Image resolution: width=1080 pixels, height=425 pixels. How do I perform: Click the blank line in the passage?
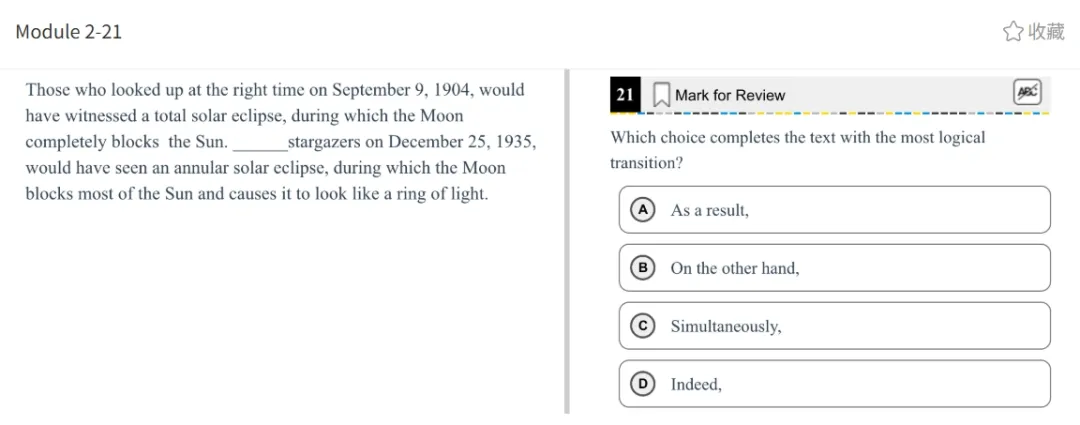point(259,143)
